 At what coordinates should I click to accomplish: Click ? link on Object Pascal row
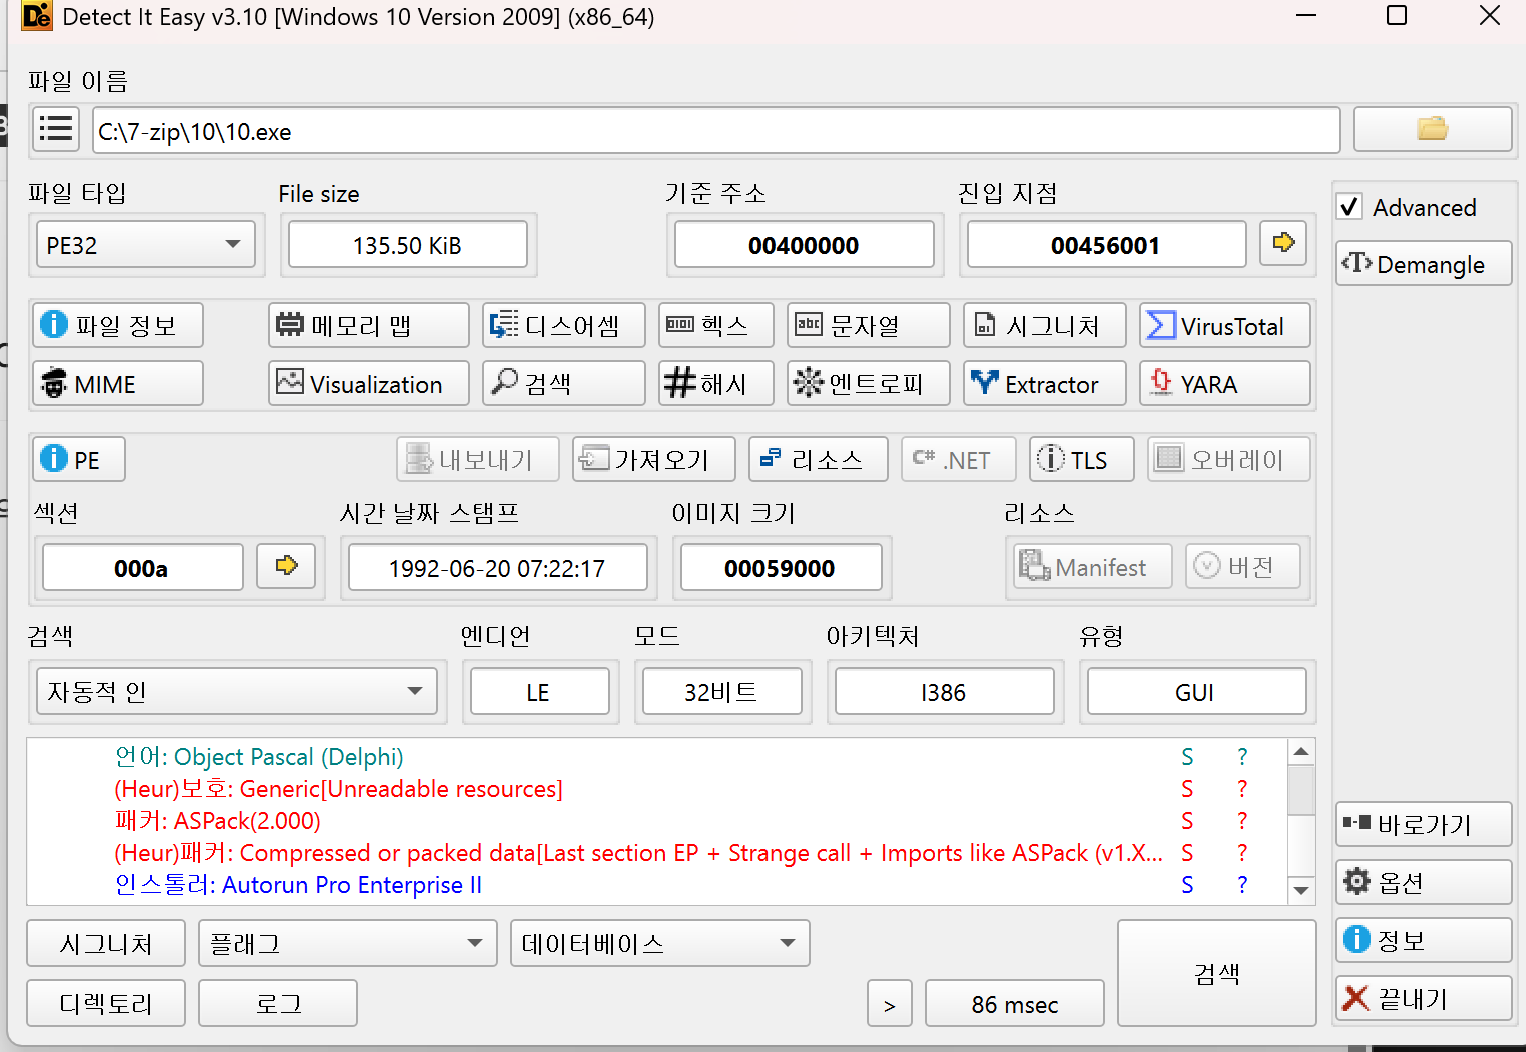click(x=1242, y=757)
